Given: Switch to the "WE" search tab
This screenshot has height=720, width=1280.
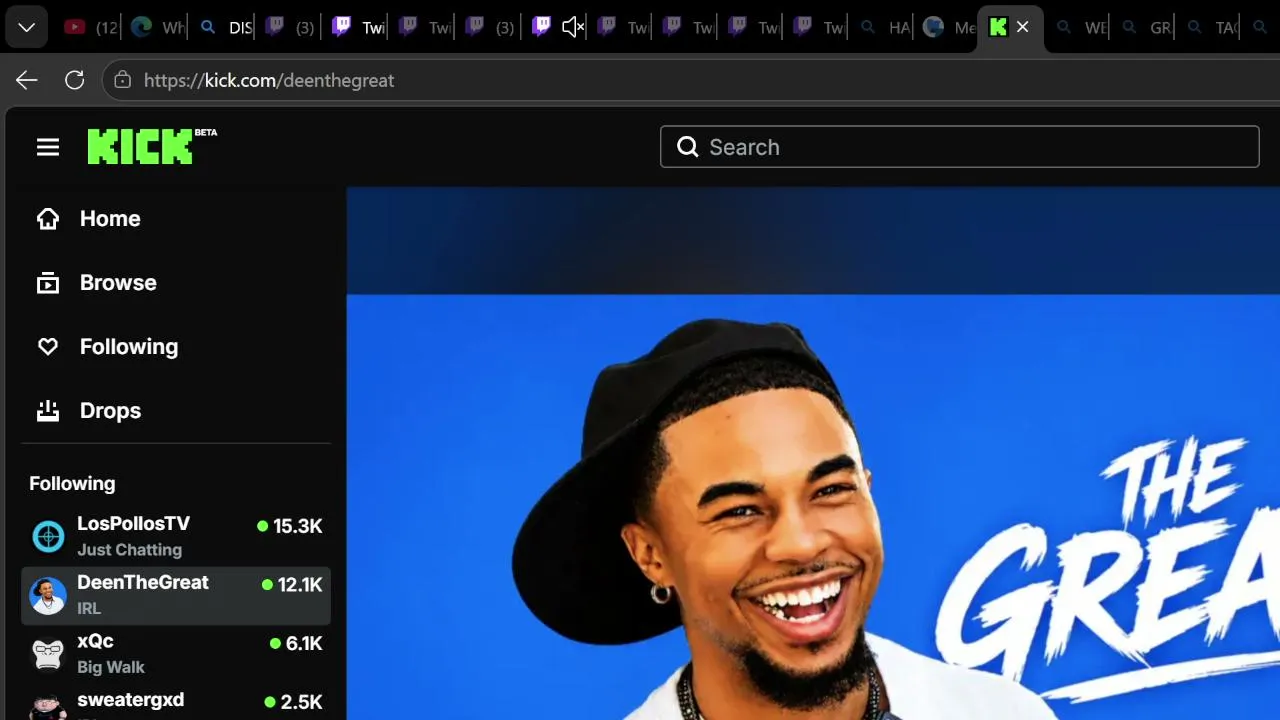Looking at the screenshot, I should (x=1080, y=27).
